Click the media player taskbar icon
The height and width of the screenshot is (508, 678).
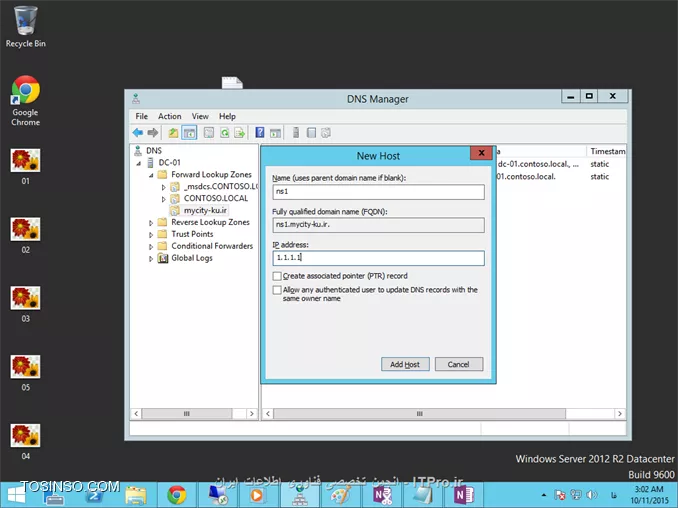(257, 495)
